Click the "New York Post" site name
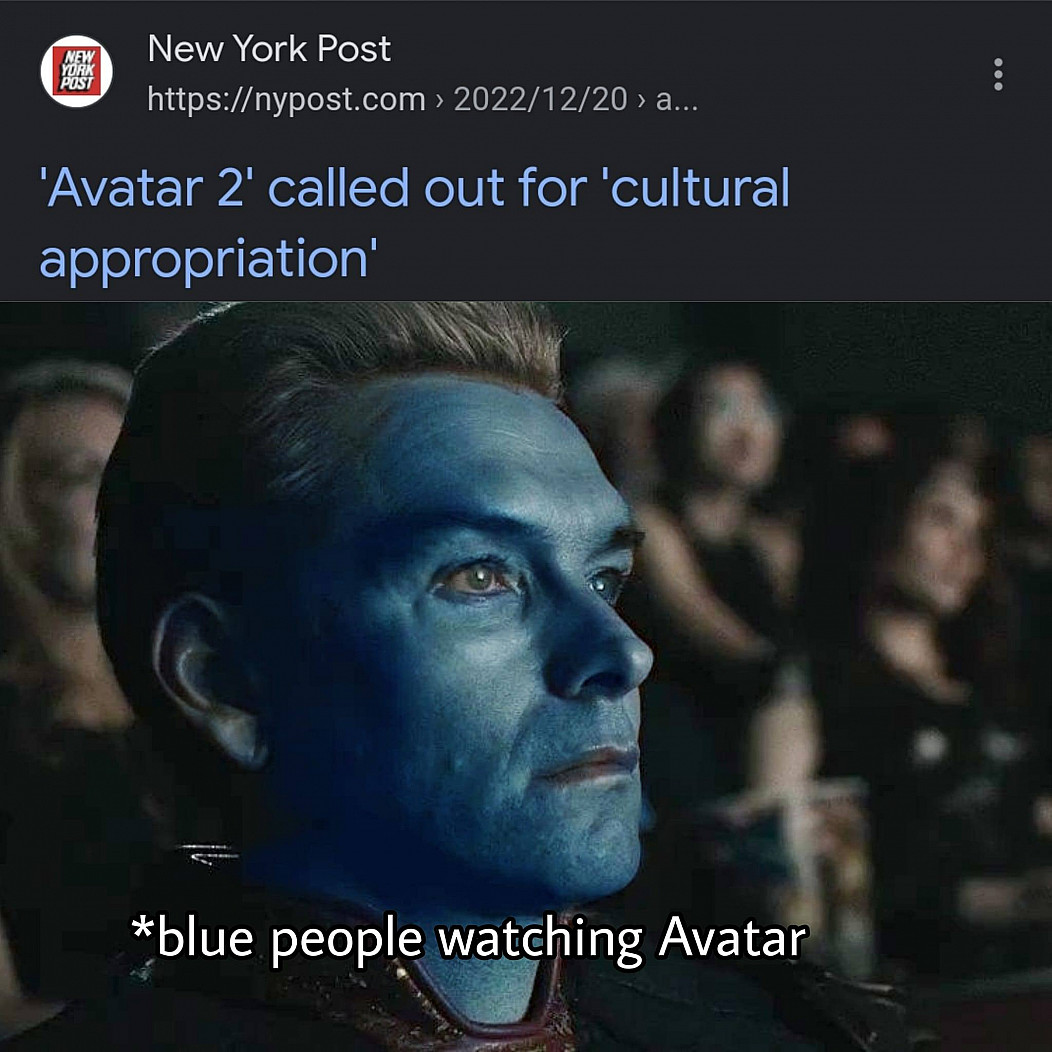1052x1052 pixels. point(268,49)
